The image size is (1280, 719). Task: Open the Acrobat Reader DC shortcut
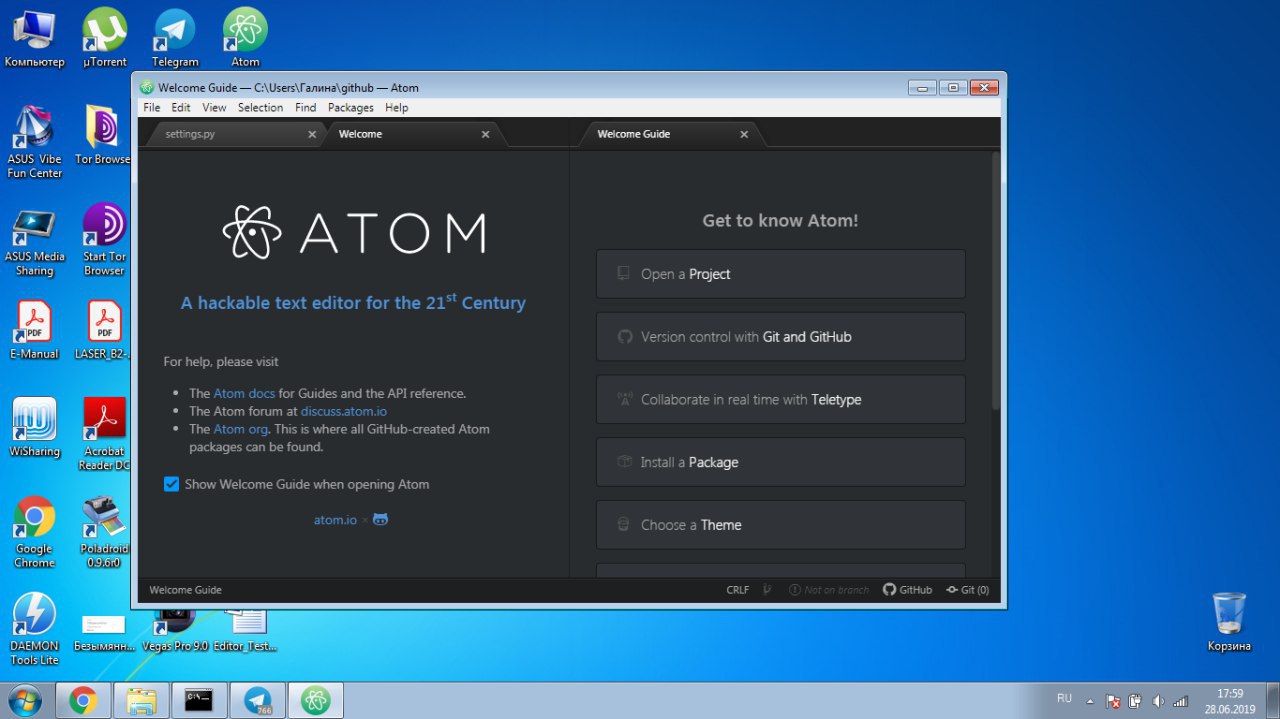pyautogui.click(x=104, y=435)
